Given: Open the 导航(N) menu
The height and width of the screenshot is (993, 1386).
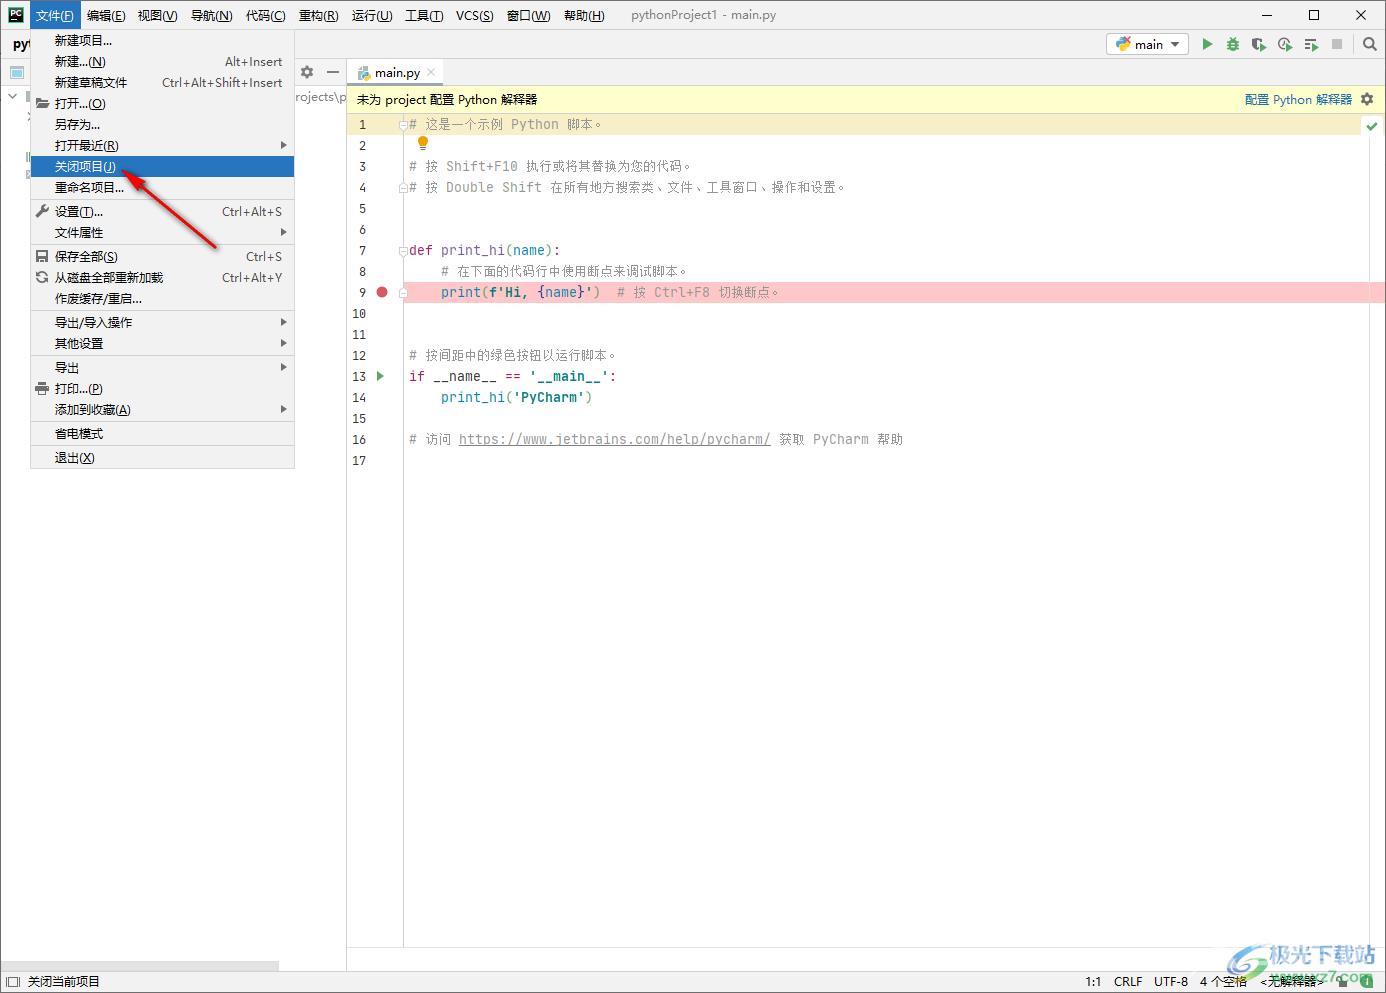Looking at the screenshot, I should coord(211,15).
